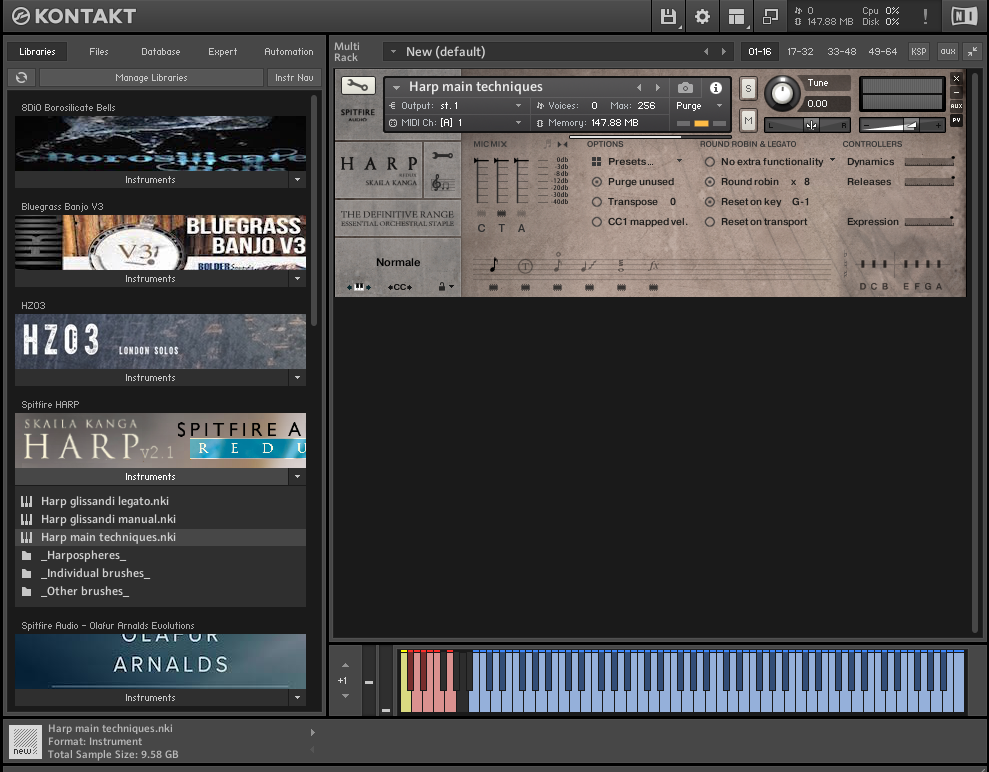This screenshot has width=989, height=772.
Task: Go to previous multi rack preset
Action: (706, 52)
